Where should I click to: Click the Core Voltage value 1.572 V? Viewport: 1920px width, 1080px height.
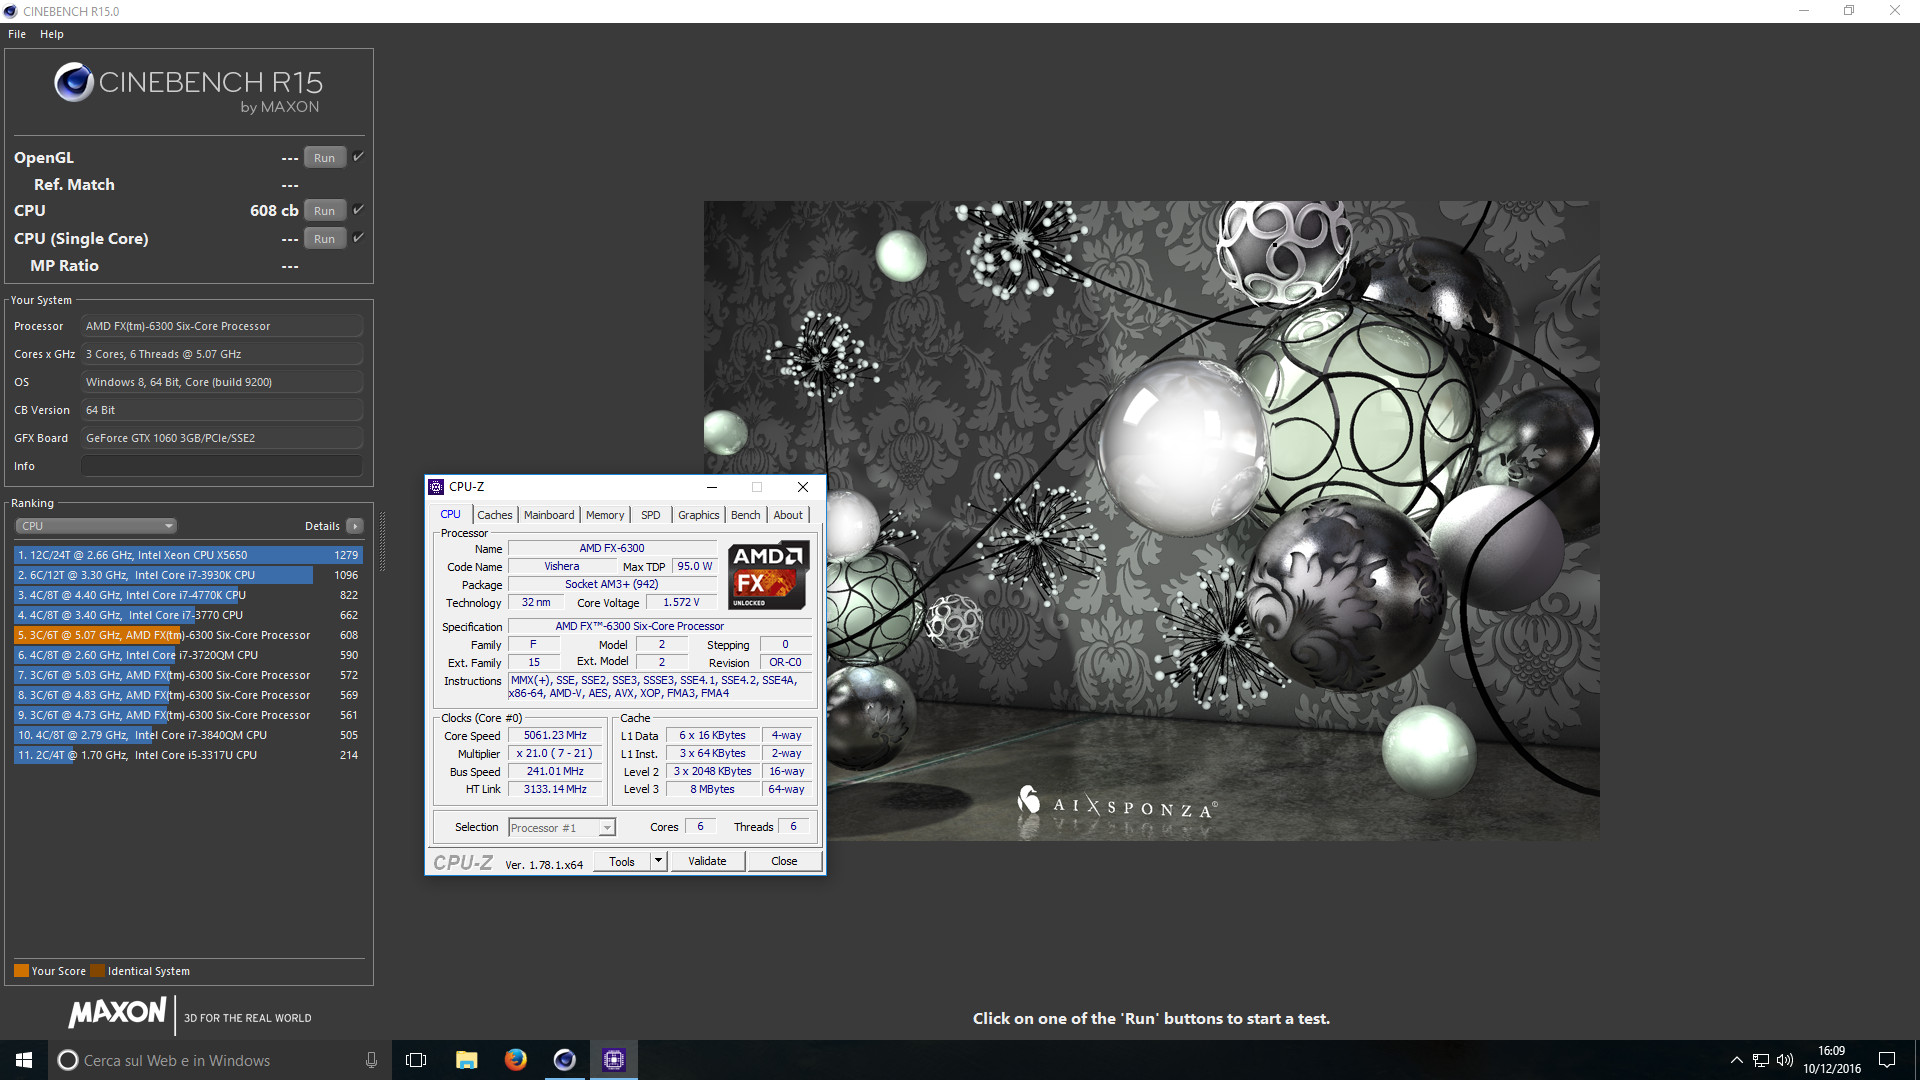tap(681, 603)
